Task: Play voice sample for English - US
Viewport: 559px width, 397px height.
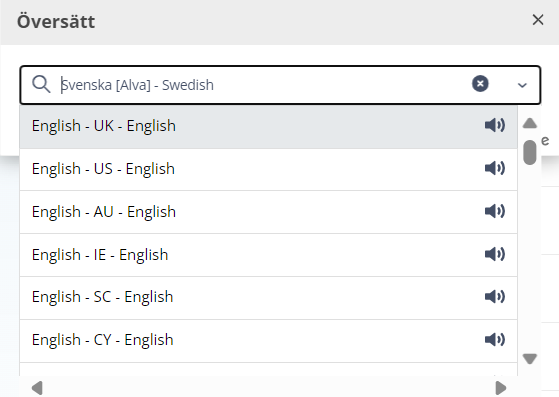Action: click(495, 168)
